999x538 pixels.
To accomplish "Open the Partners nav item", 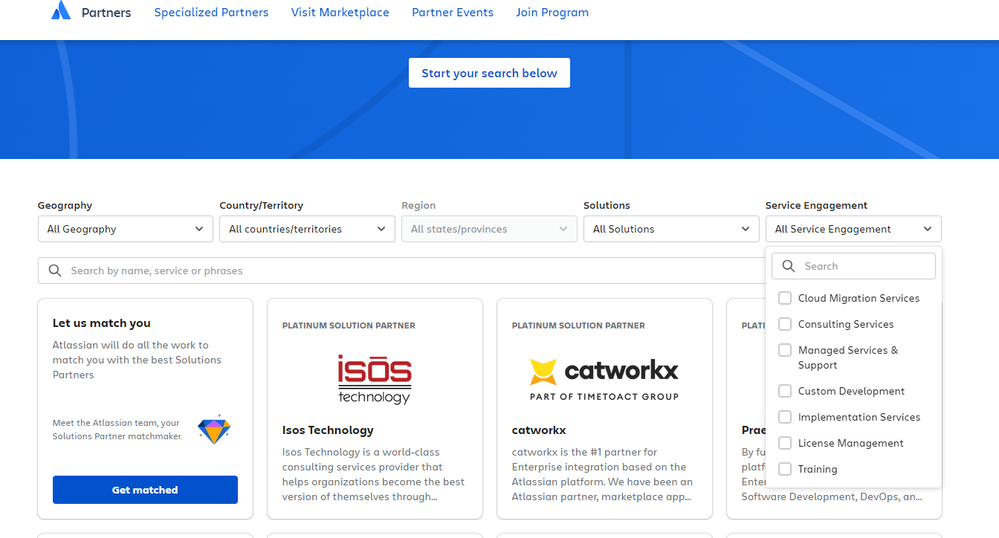I will pyautogui.click(x=106, y=13).
